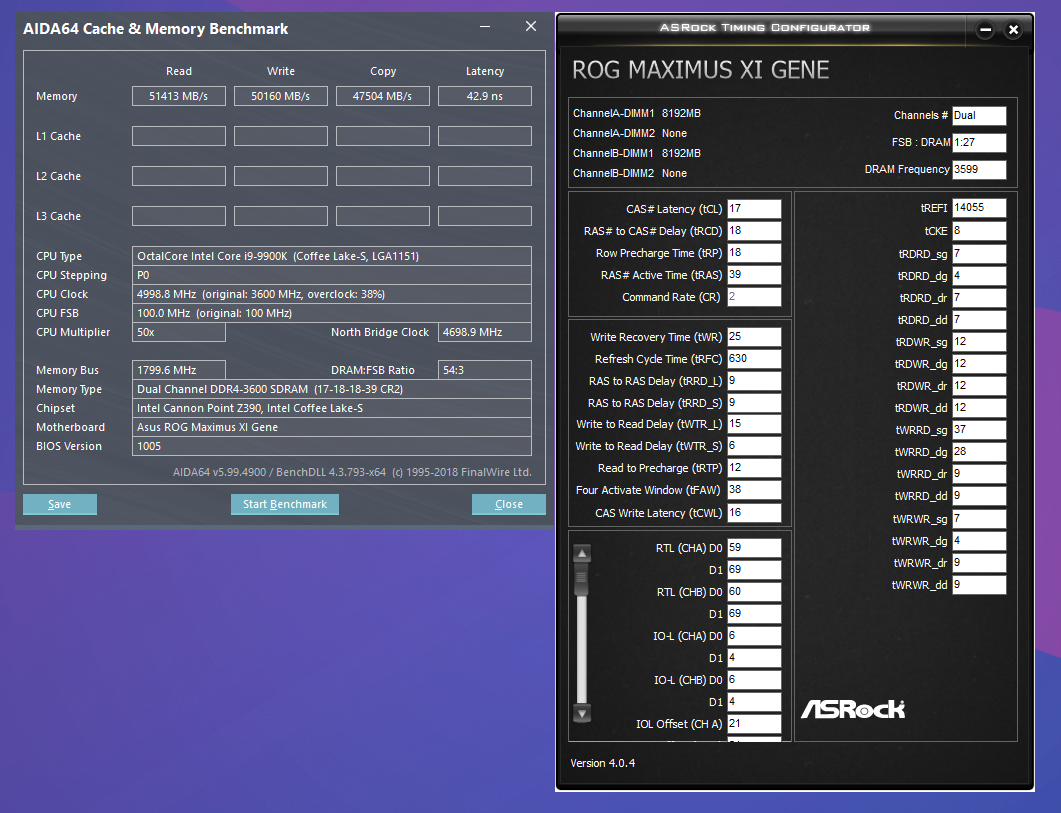Minimize the ASRock Timing Configurator window

pyautogui.click(x=985, y=30)
